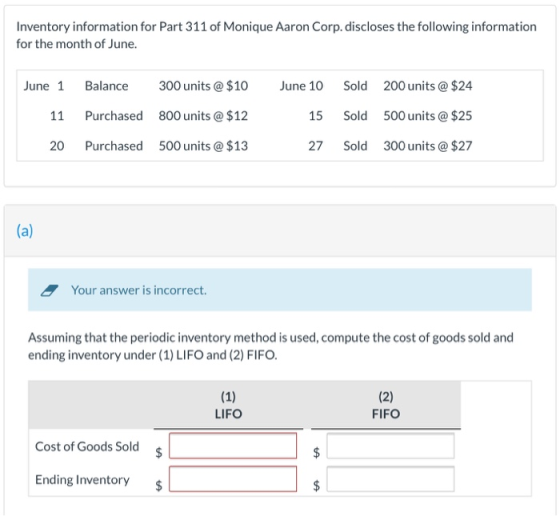Click the 'Ending Inventory' row label
The width and height of the screenshot is (560, 516).
[82, 480]
